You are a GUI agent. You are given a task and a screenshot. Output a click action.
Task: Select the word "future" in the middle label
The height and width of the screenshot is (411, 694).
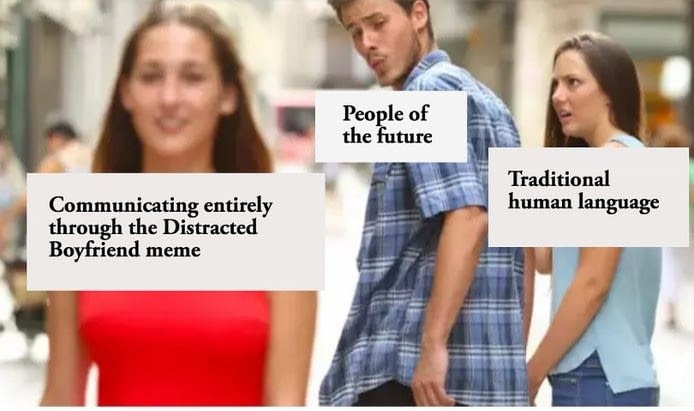pos(404,136)
